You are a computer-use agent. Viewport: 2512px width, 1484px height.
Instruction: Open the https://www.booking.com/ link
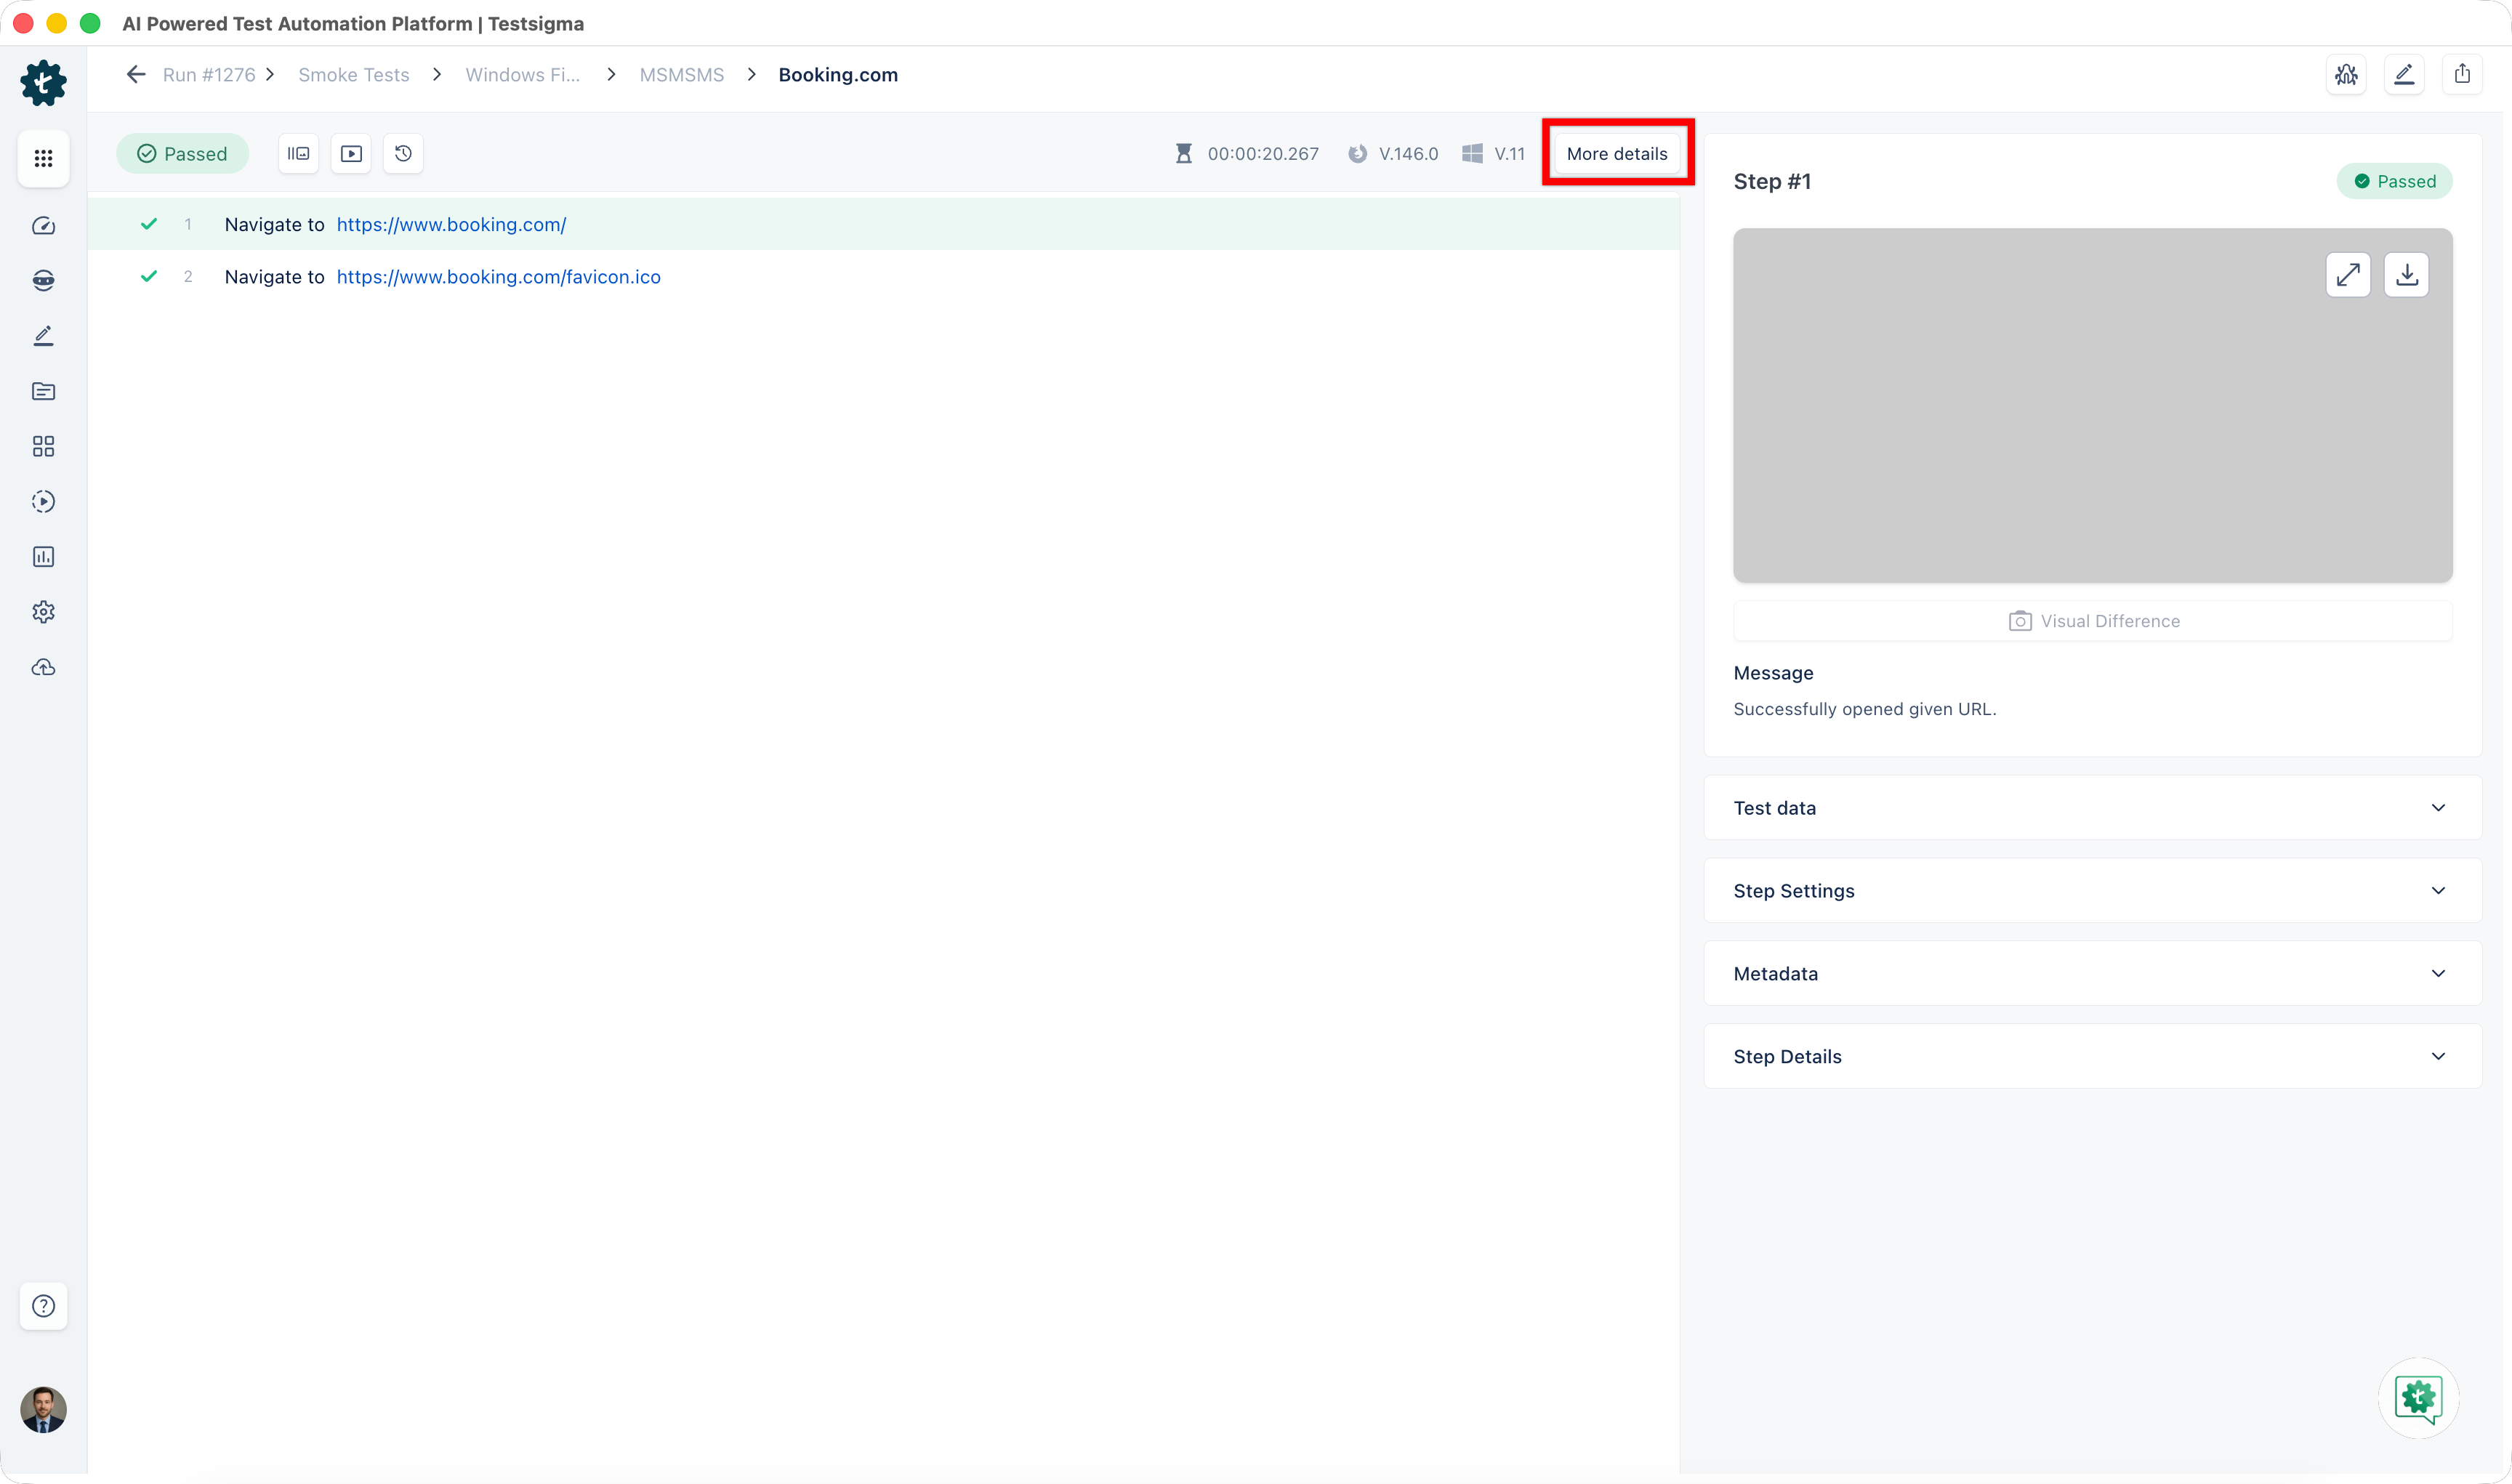(x=451, y=225)
